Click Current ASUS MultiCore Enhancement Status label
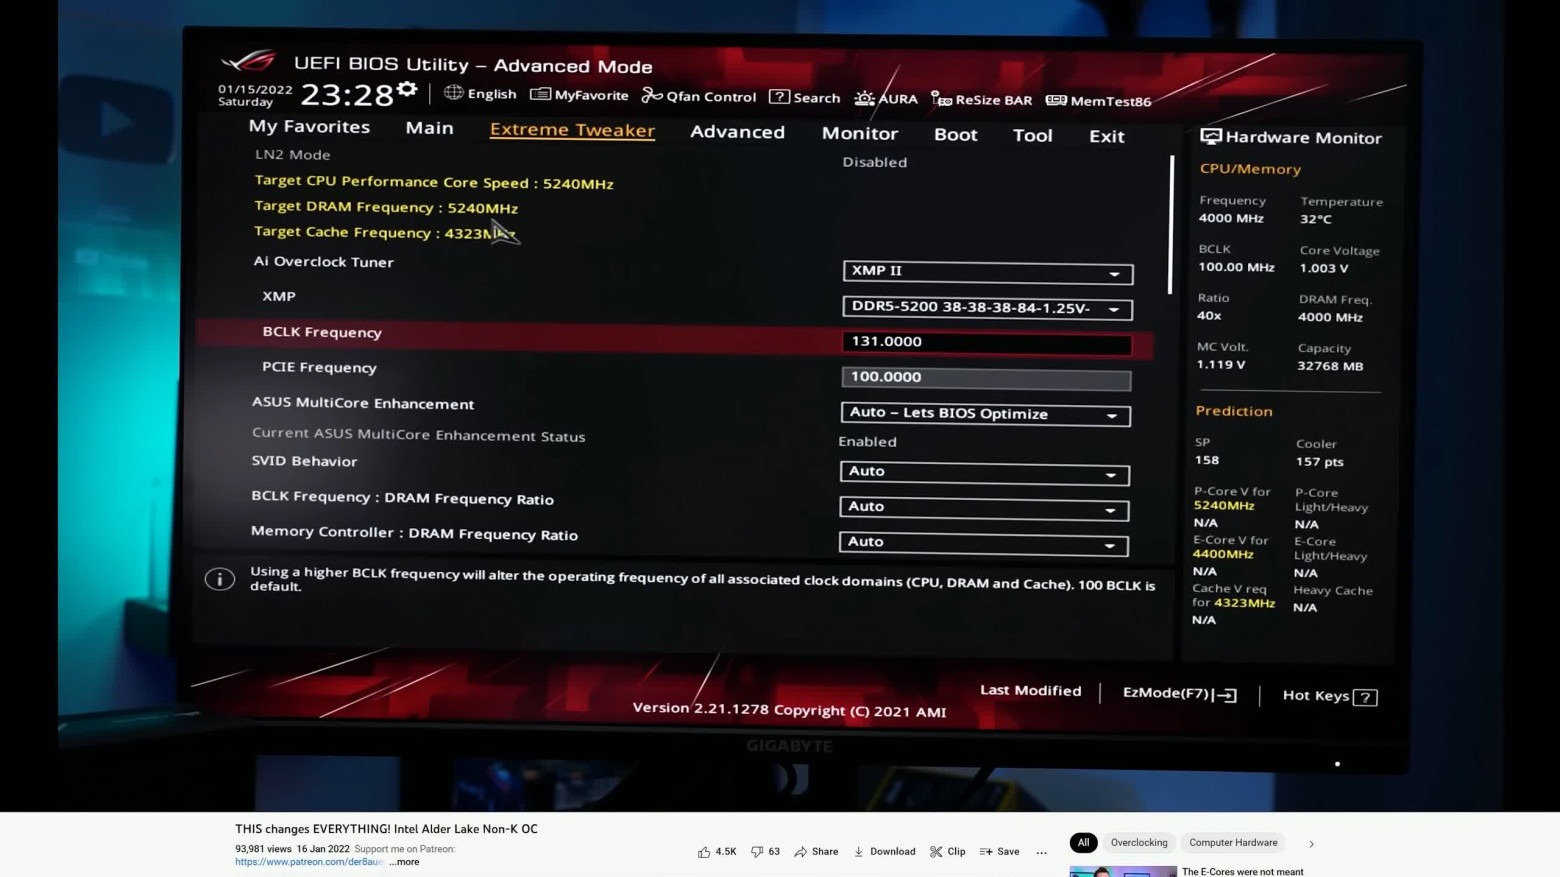This screenshot has height=877, width=1560. point(418,435)
